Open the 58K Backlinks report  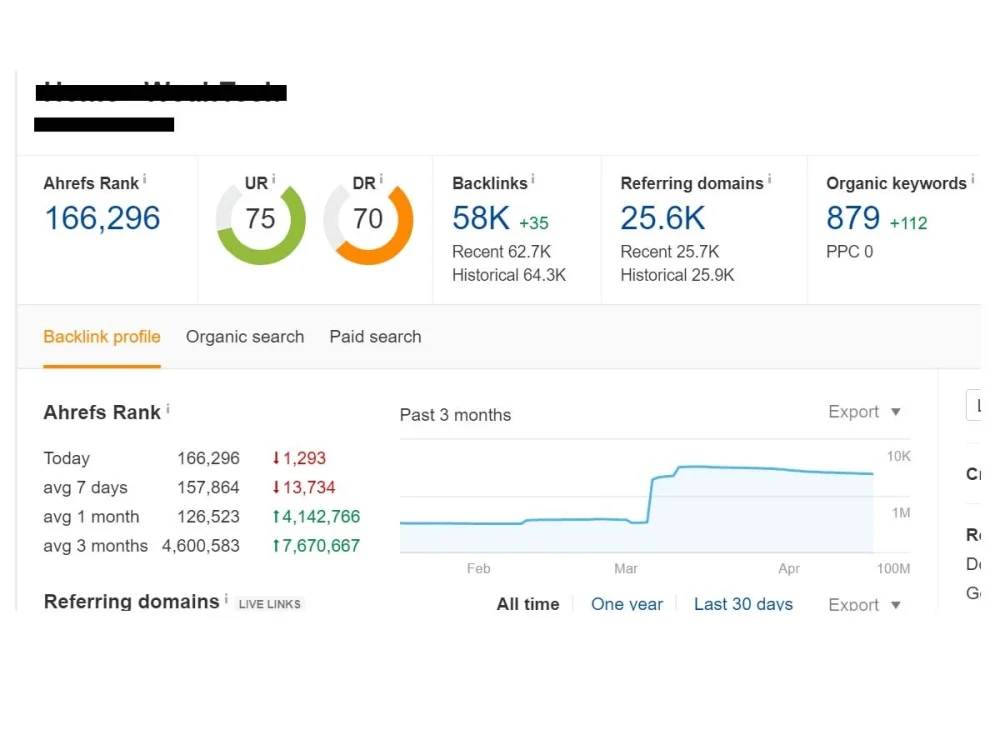480,218
